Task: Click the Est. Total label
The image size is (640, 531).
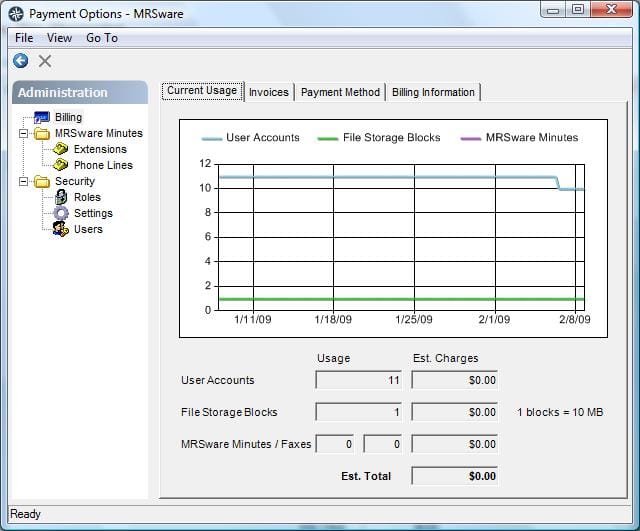Action: click(366, 476)
